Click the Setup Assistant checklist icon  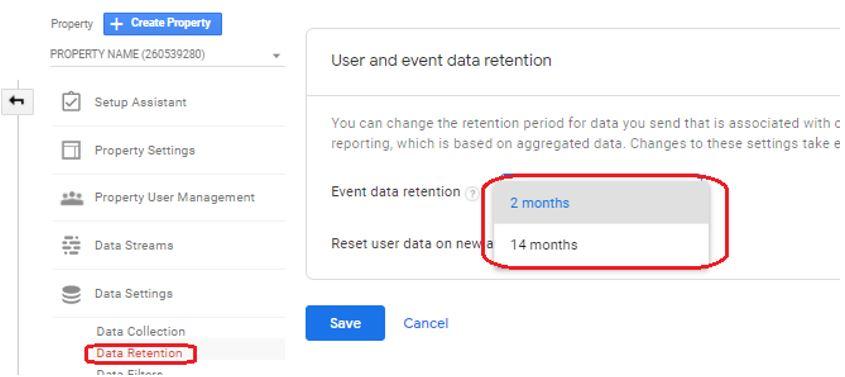(x=71, y=102)
